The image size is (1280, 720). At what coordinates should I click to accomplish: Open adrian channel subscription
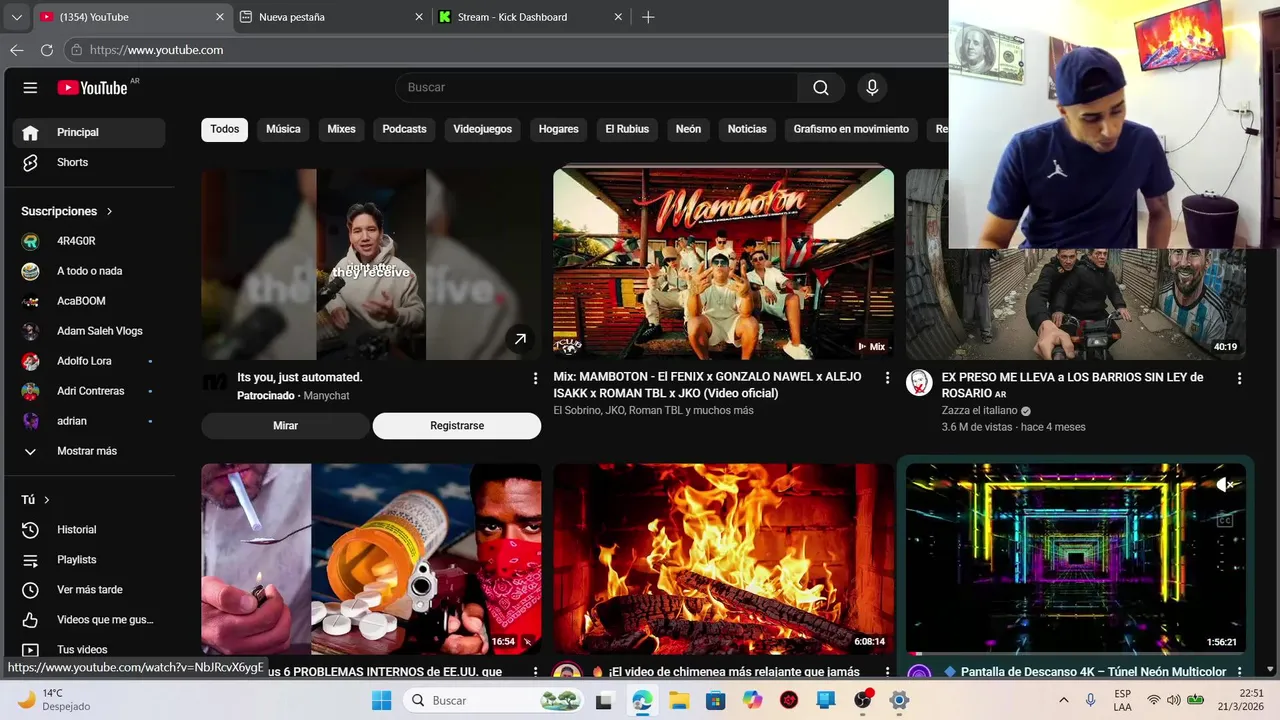pyautogui.click(x=89, y=421)
